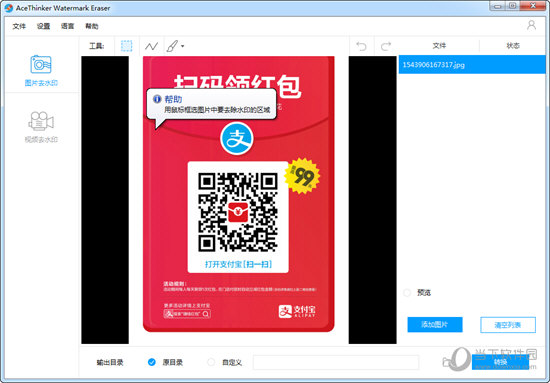Open the 文件 menu

tap(19, 26)
